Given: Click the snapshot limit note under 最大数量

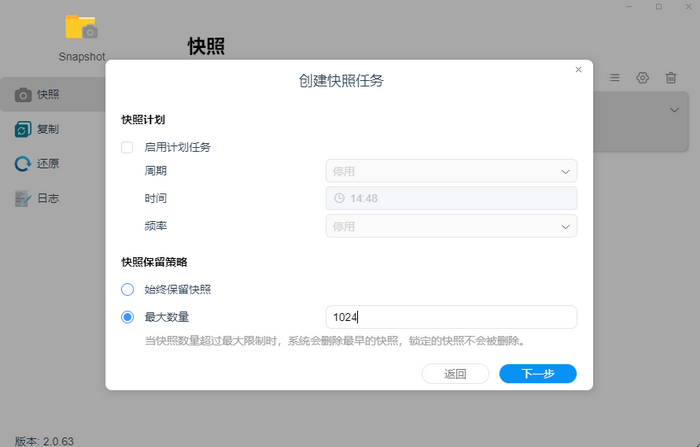Looking at the screenshot, I should pyautogui.click(x=335, y=341).
